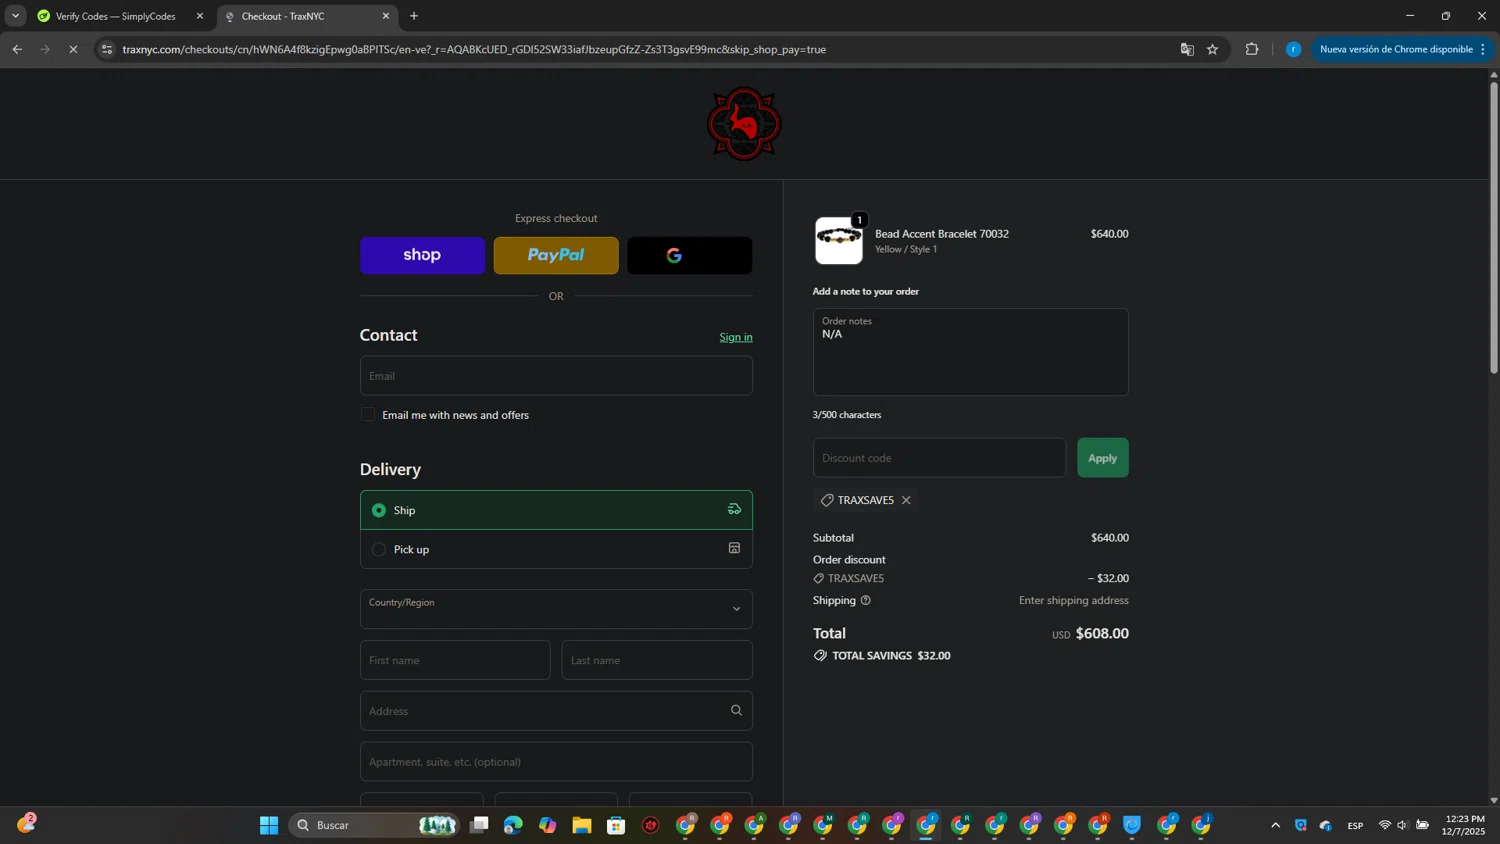Pay with the PayPal express button
The image size is (1500, 844).
pos(556,255)
